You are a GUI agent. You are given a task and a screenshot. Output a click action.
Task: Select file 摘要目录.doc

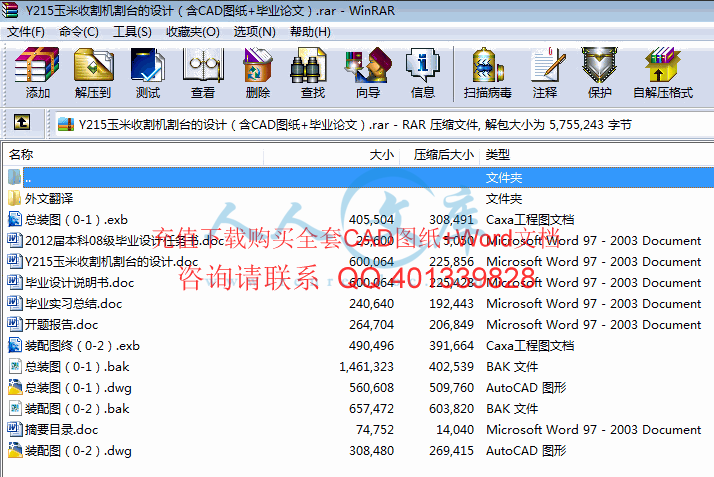click(61, 429)
